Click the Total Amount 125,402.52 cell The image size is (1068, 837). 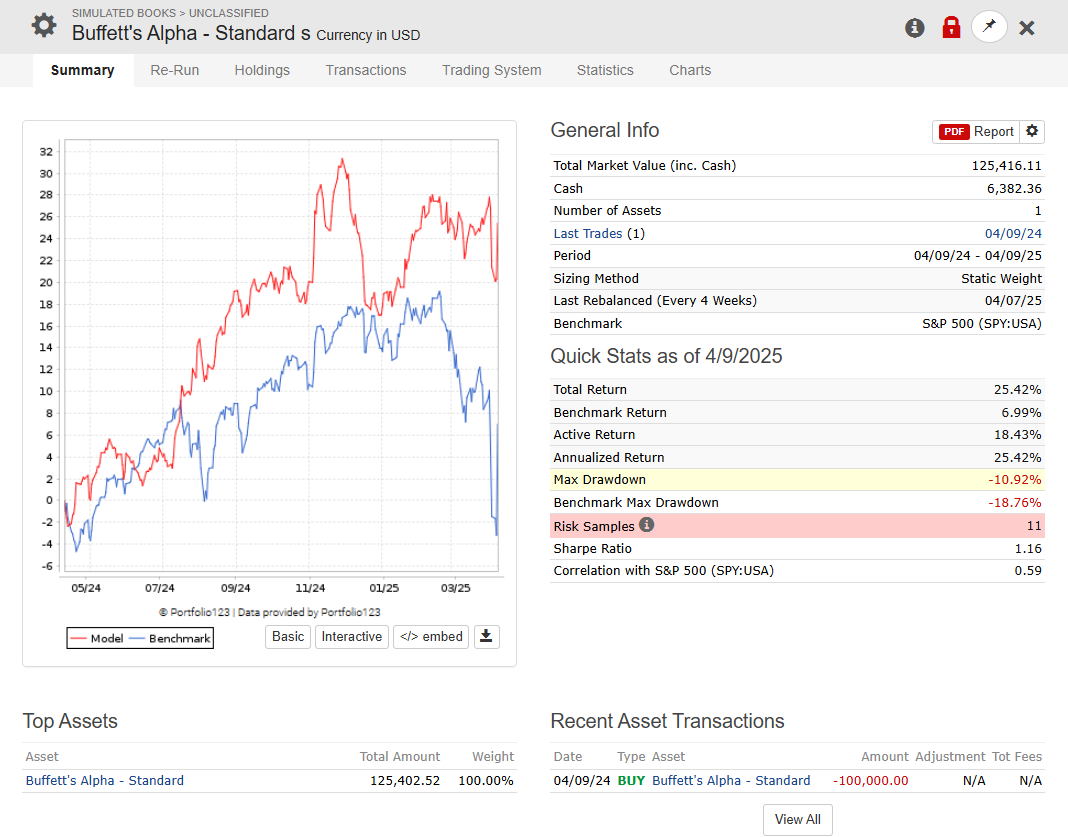(405, 780)
